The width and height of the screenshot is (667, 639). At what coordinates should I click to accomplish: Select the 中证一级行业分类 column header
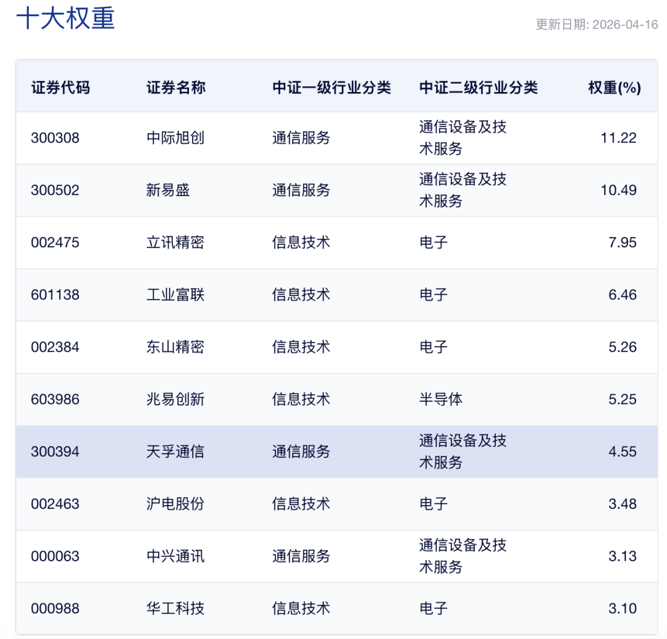point(331,87)
